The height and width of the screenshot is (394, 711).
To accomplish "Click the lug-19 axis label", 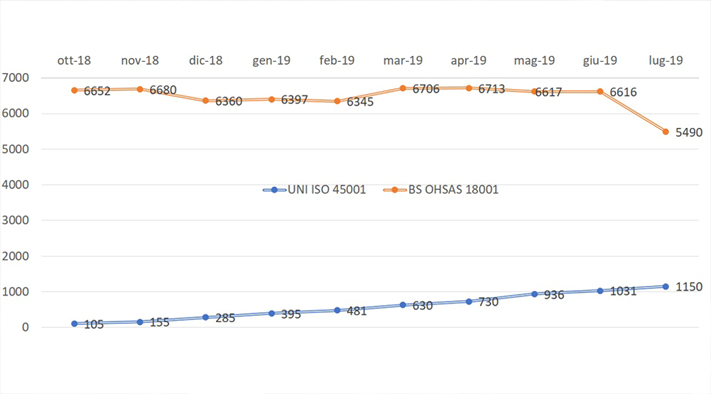I will tap(666, 61).
